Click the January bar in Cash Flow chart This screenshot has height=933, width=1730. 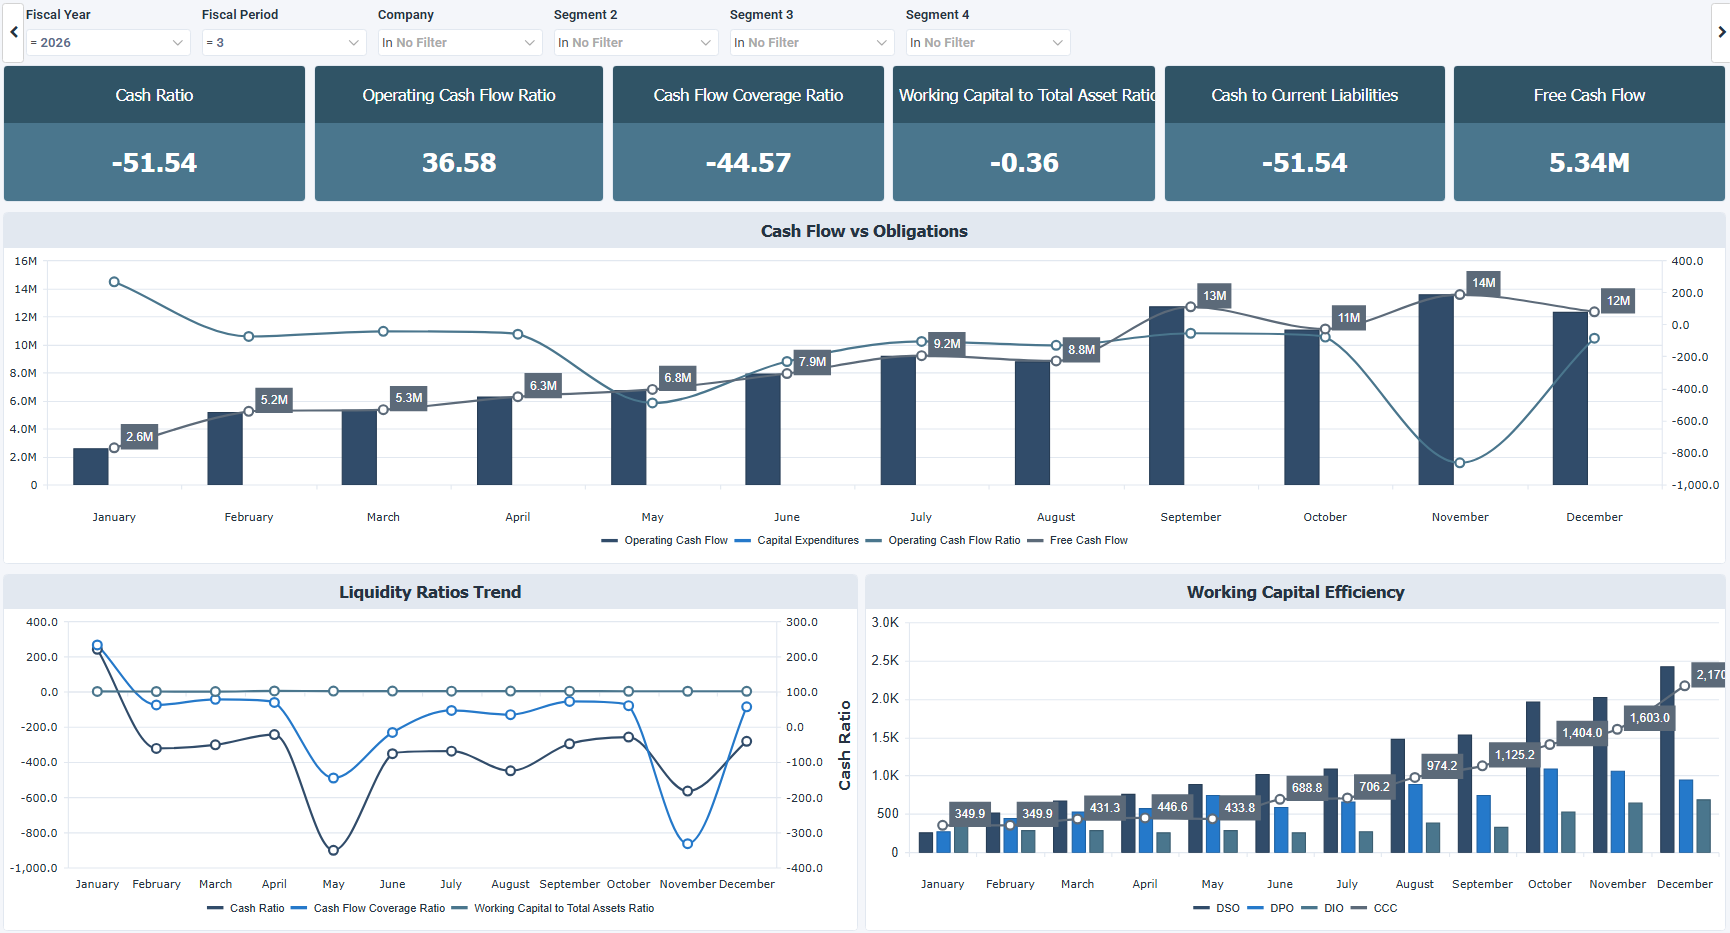pos(91,467)
